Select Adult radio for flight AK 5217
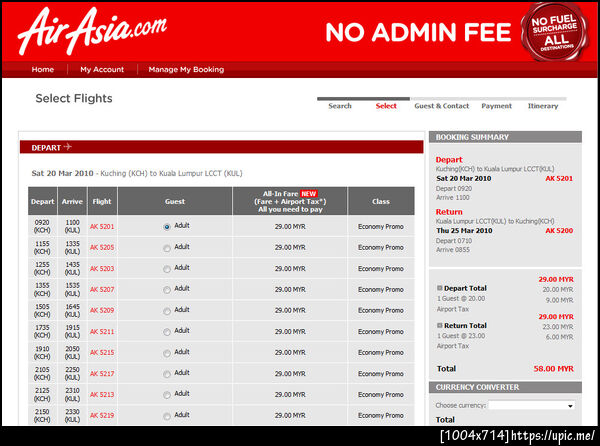 coord(167,374)
